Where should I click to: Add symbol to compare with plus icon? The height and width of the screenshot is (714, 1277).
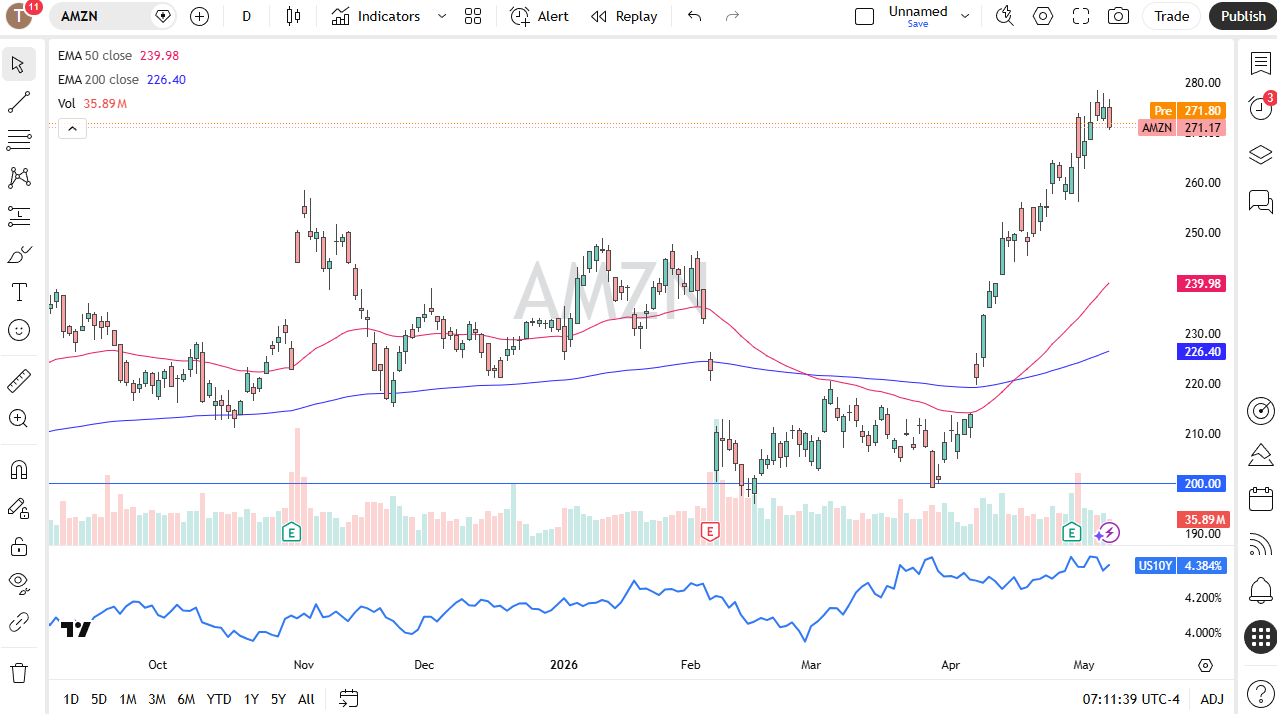[x=199, y=16]
